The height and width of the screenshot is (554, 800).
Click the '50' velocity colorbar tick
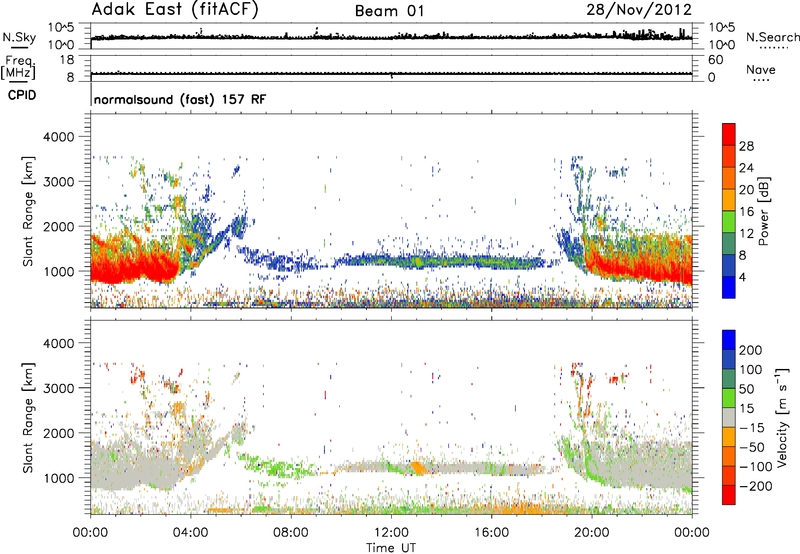coord(746,389)
